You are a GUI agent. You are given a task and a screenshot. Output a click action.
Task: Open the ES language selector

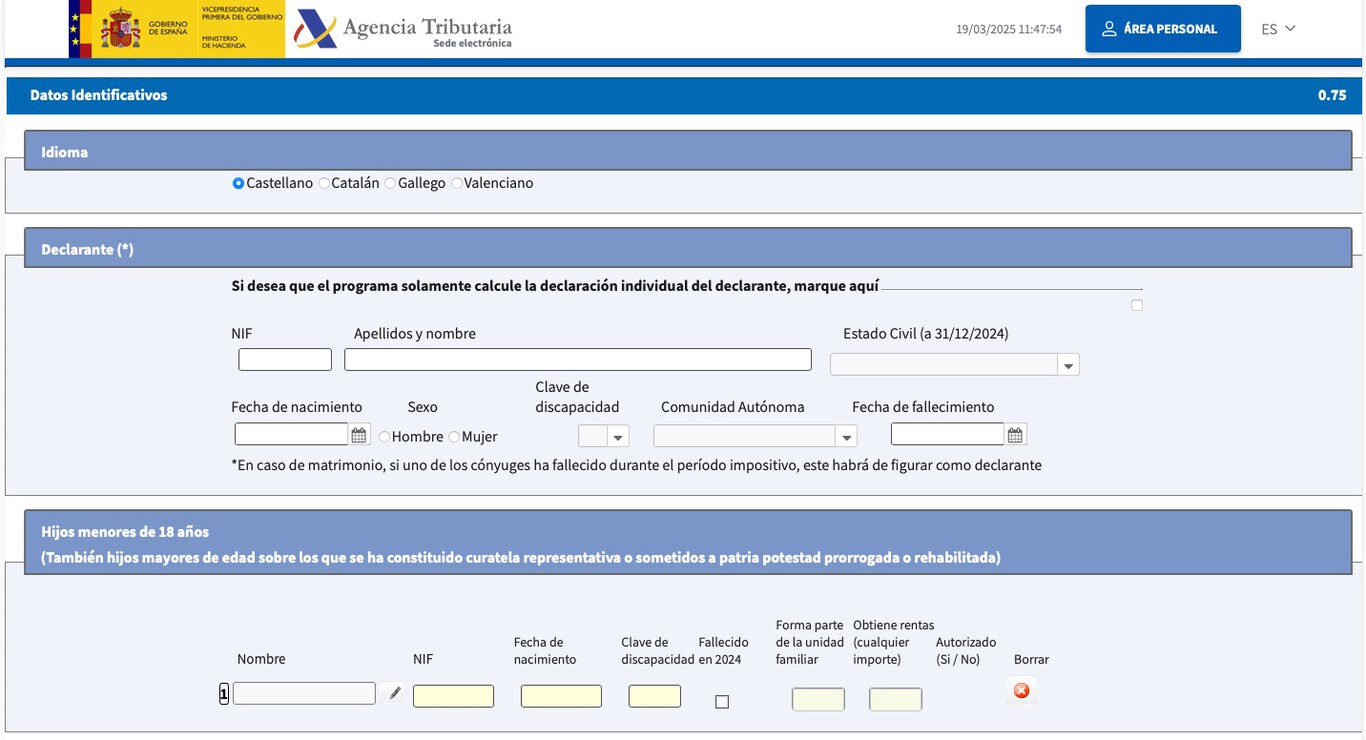[1278, 29]
